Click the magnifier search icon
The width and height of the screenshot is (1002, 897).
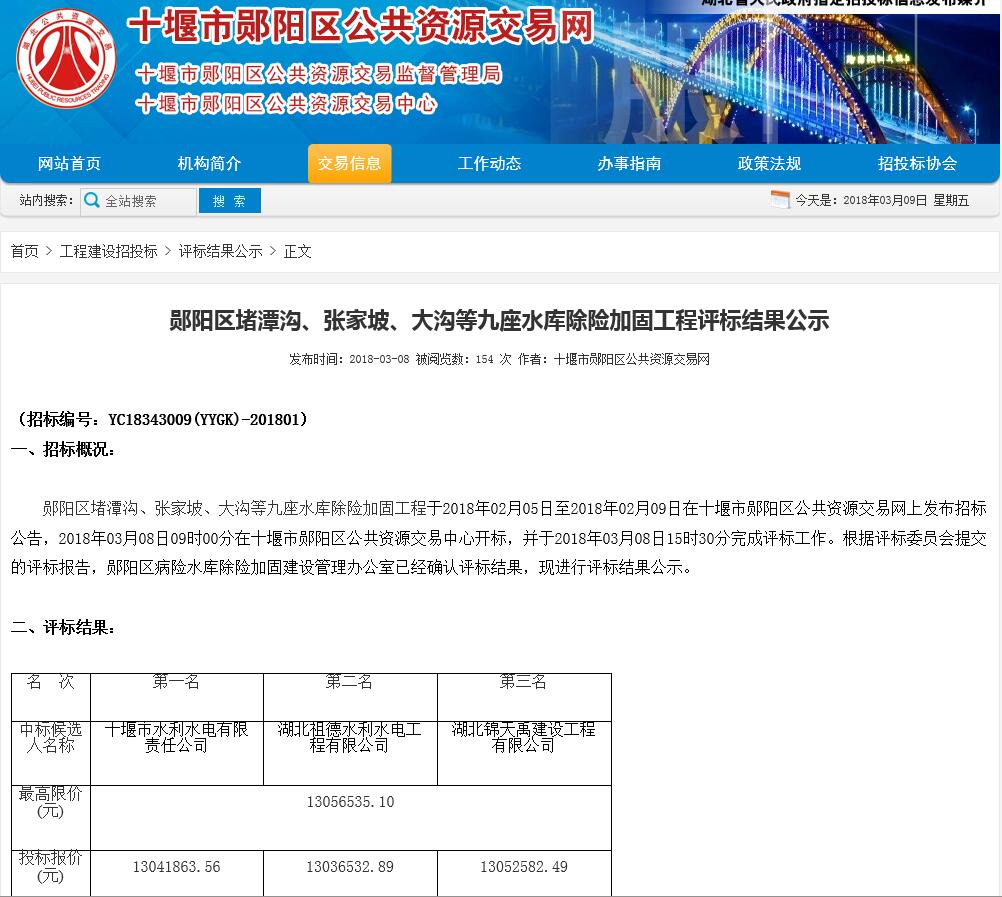pos(92,200)
